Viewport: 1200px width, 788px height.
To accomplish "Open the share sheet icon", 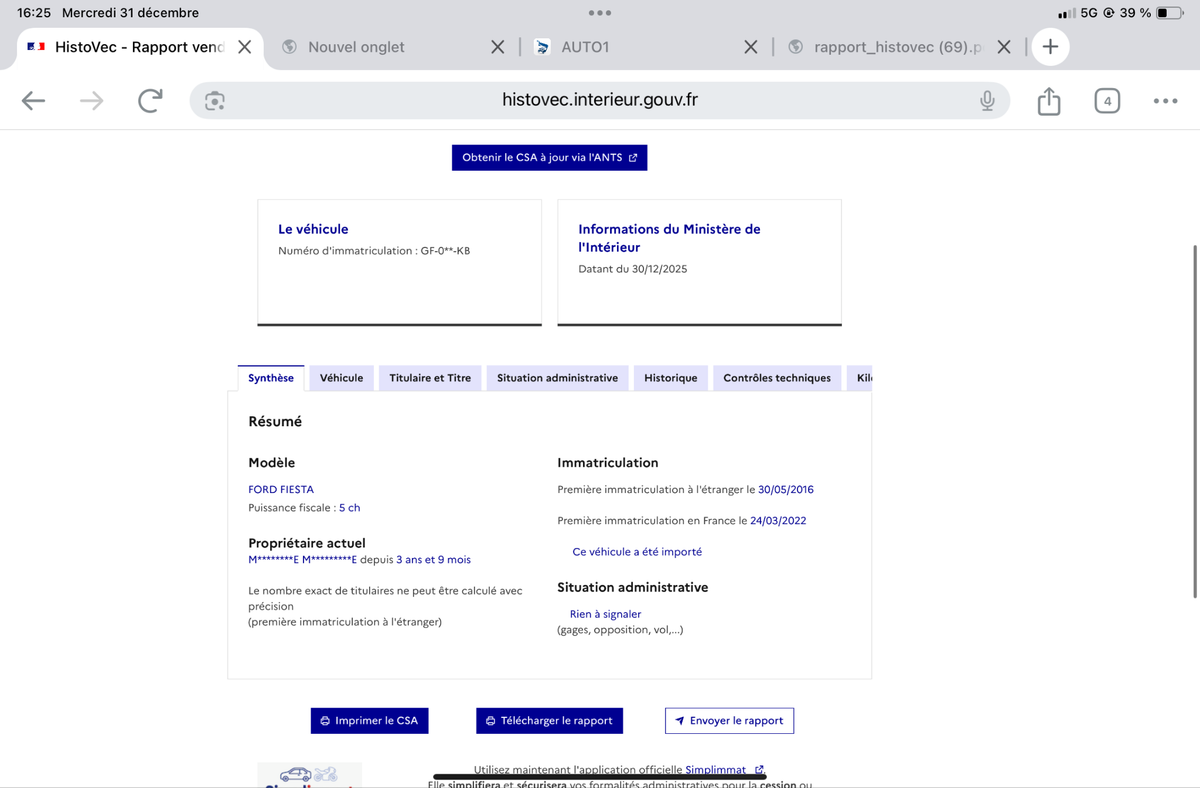I will [x=1048, y=101].
